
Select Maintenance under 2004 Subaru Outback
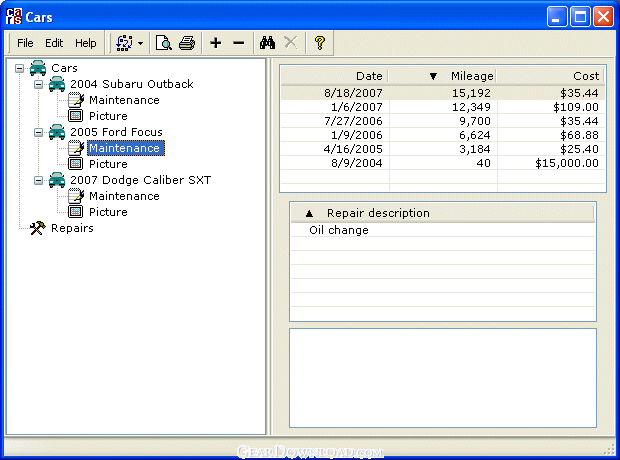(124, 100)
